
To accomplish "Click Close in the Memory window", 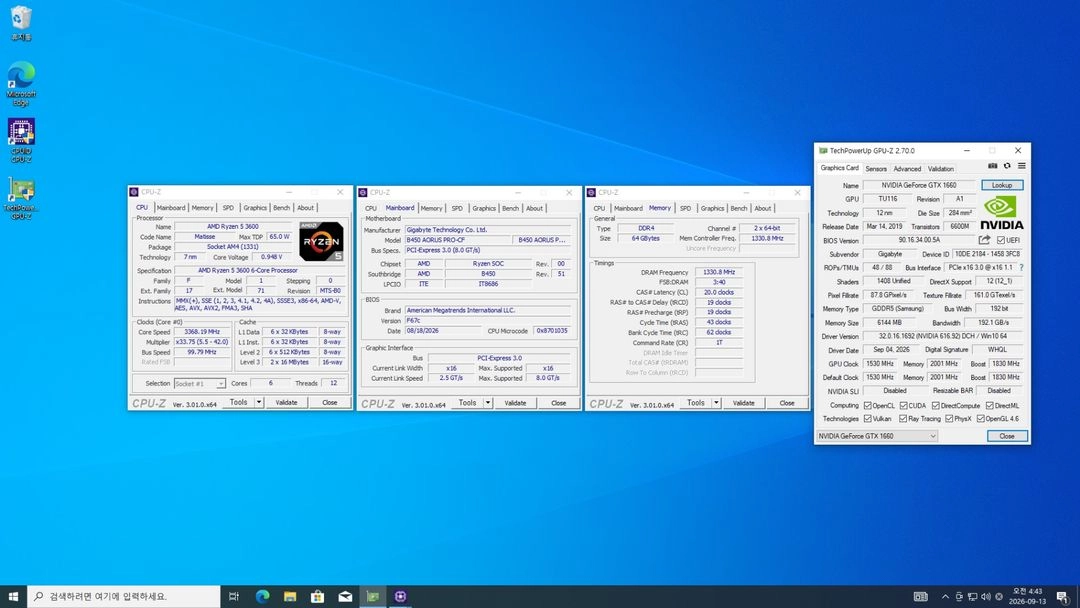I will (x=787, y=403).
